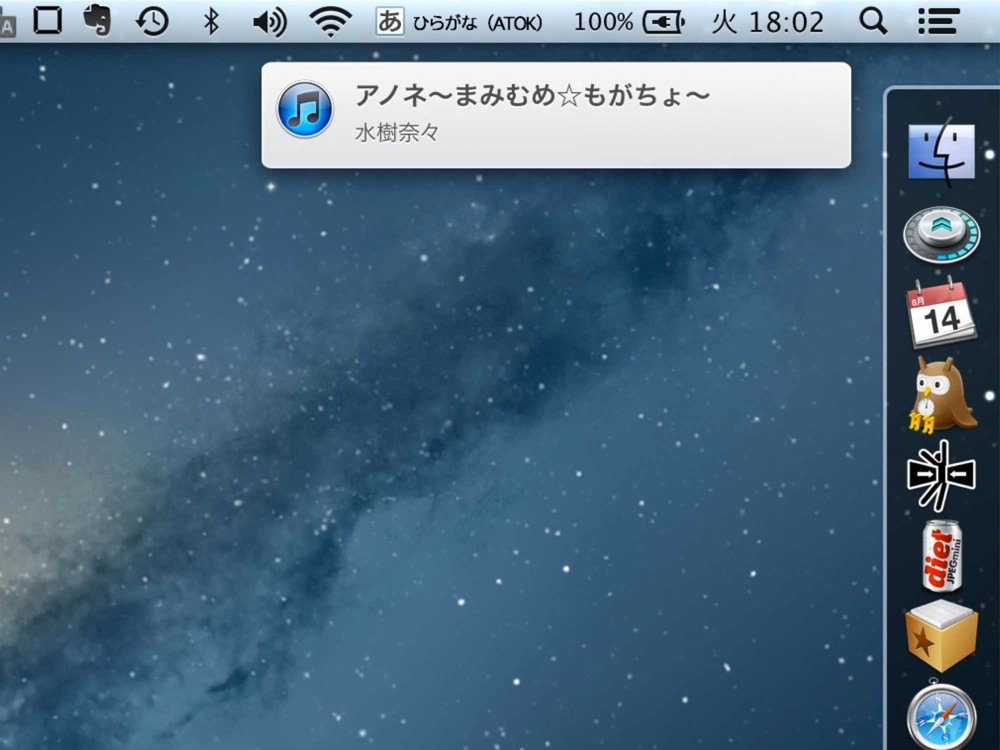The image size is (1000, 750).
Task: Click the 100% battery status indicator
Action: click(x=629, y=22)
